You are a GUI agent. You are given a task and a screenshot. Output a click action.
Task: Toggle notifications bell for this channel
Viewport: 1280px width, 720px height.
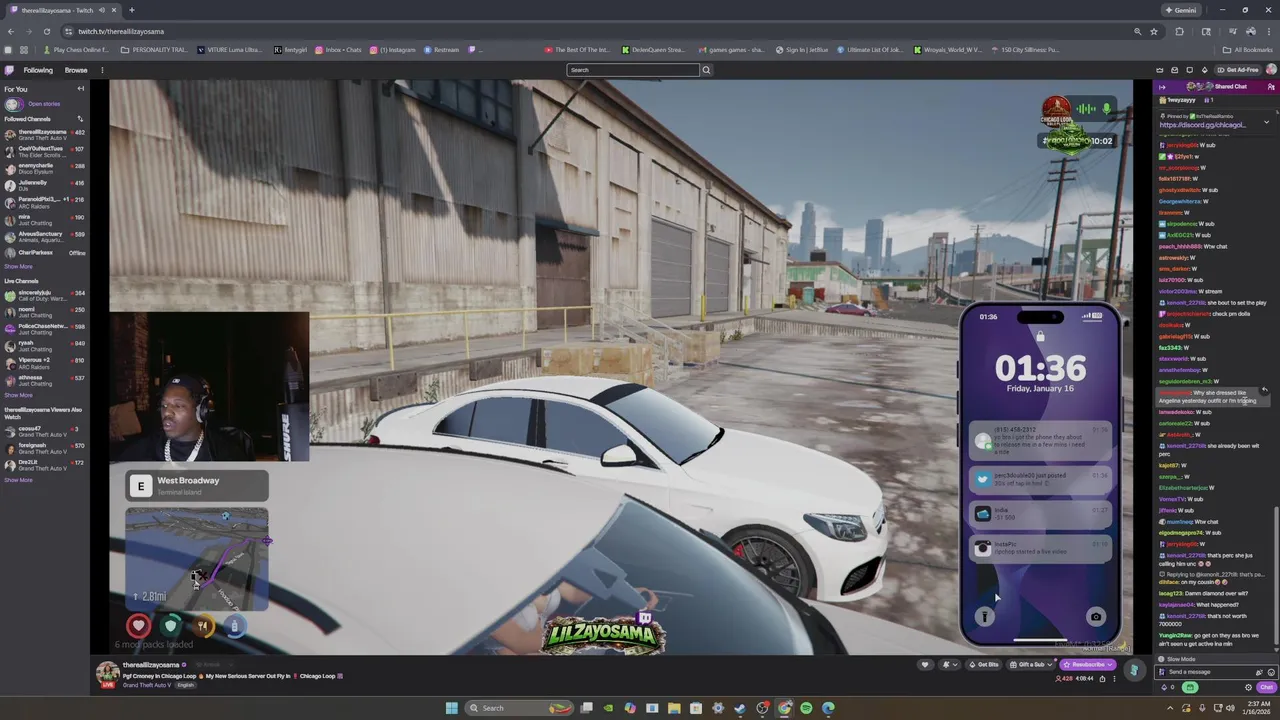pos(946,665)
